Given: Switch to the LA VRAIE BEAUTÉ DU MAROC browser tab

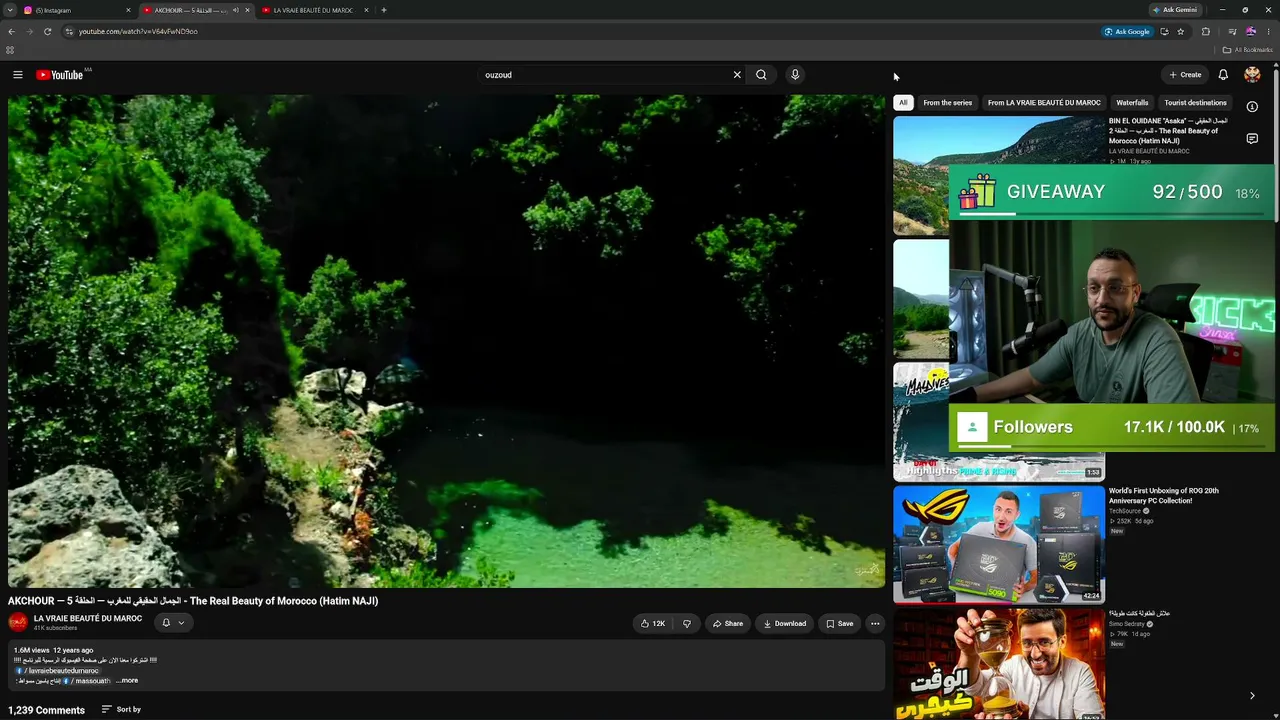Looking at the screenshot, I should [312, 10].
